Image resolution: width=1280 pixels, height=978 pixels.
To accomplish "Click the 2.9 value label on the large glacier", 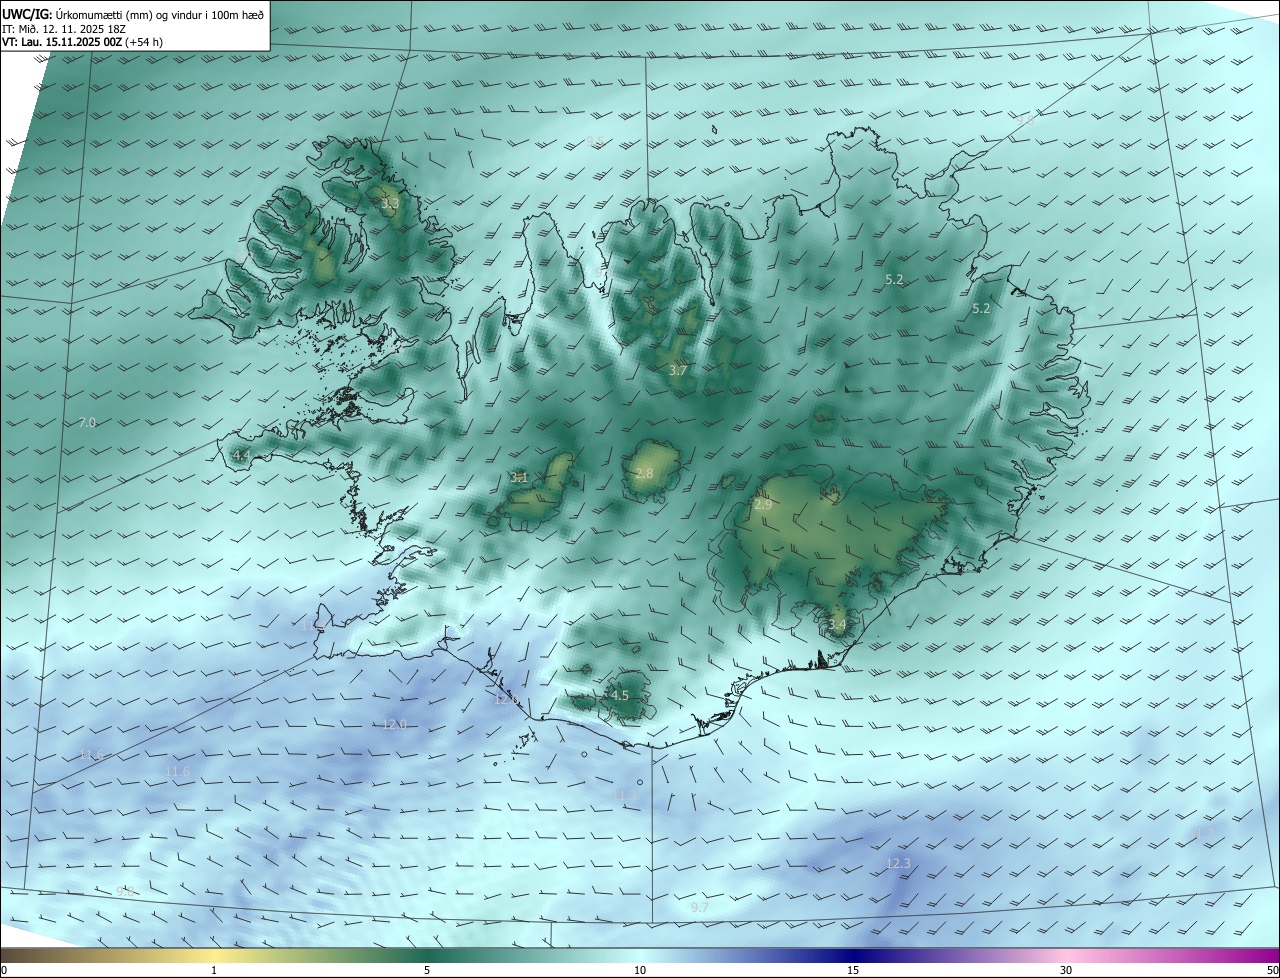I will (763, 506).
